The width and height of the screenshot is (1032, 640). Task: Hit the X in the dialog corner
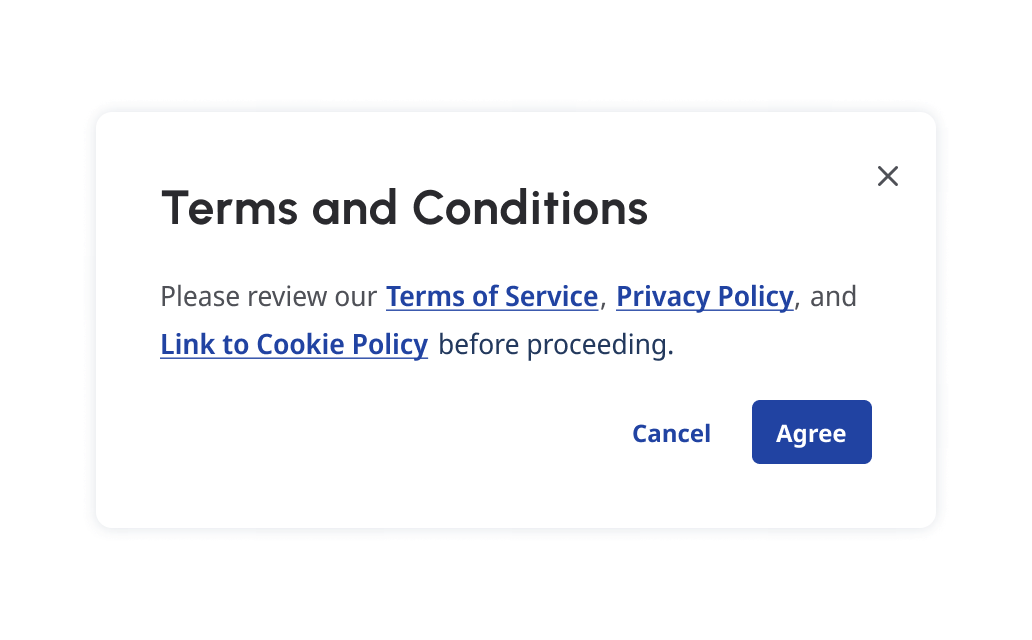point(888,177)
